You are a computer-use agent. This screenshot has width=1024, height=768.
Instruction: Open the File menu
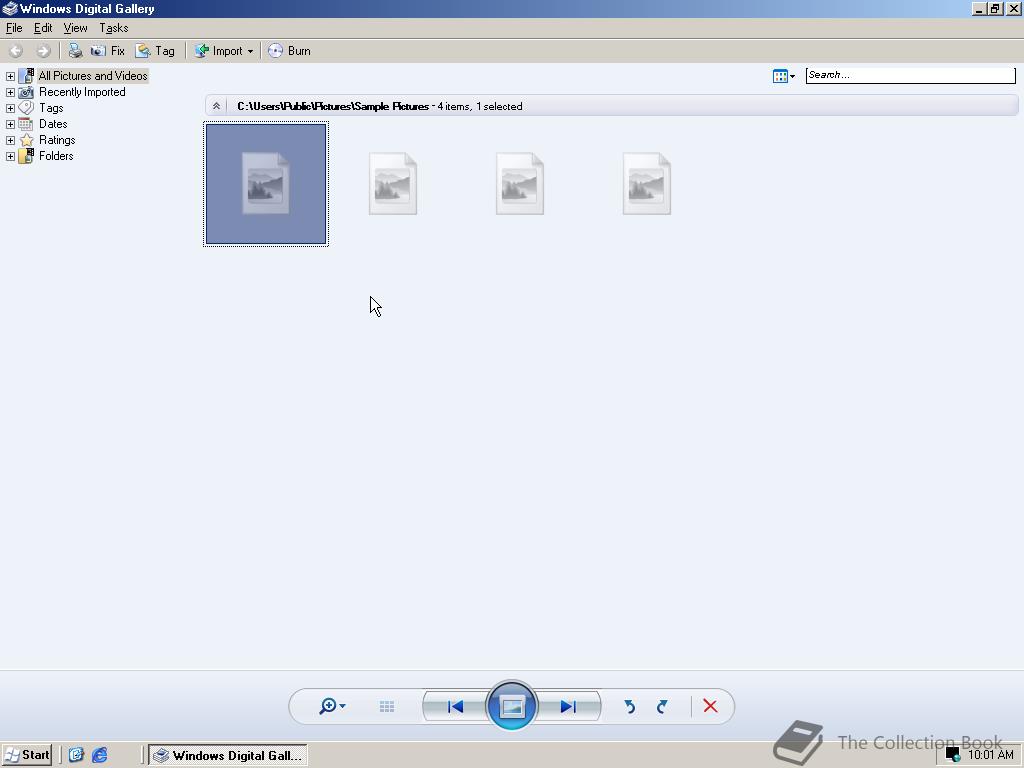pos(14,28)
